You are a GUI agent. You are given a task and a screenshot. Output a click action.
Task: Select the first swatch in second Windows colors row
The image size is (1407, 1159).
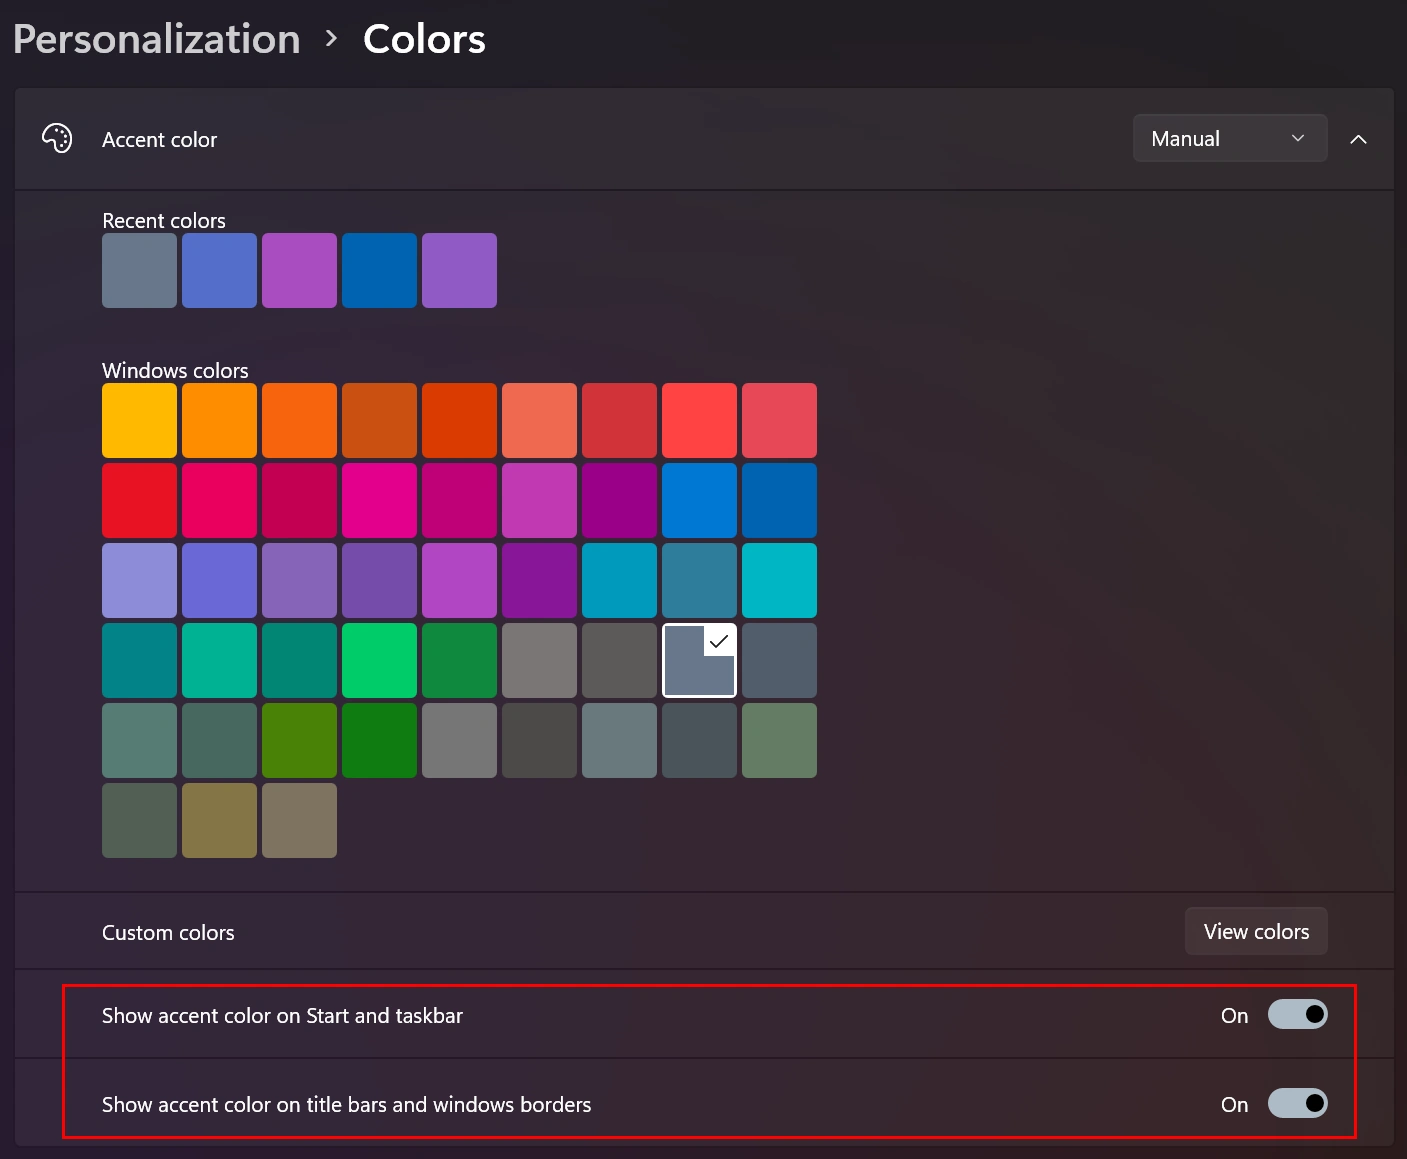(x=140, y=501)
